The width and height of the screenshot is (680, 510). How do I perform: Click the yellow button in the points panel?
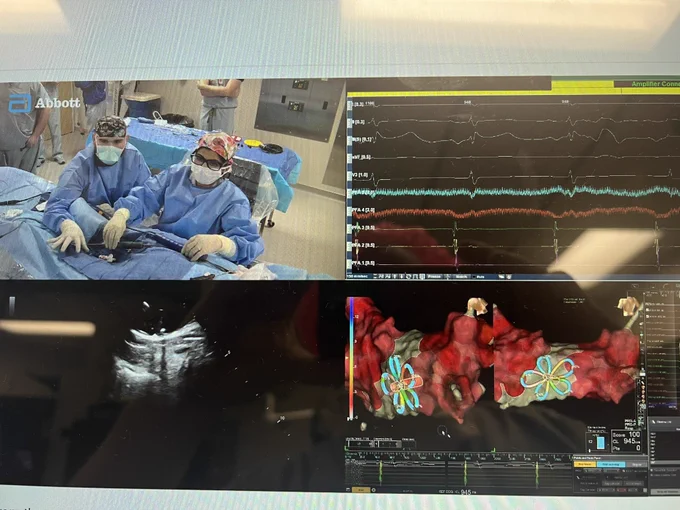coord(585,464)
